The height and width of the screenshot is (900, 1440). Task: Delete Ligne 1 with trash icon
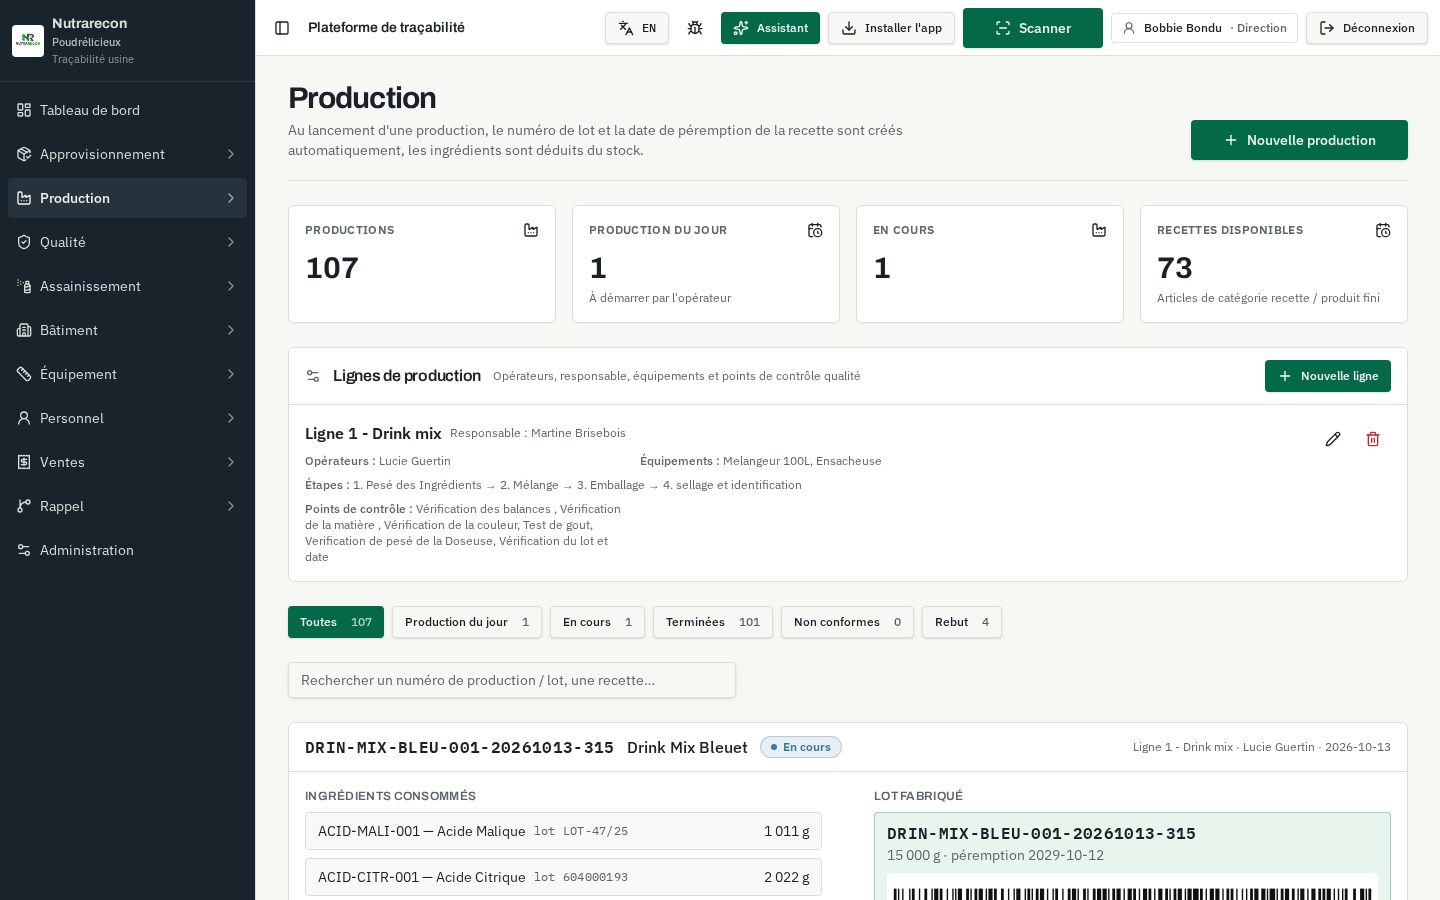coord(1373,439)
